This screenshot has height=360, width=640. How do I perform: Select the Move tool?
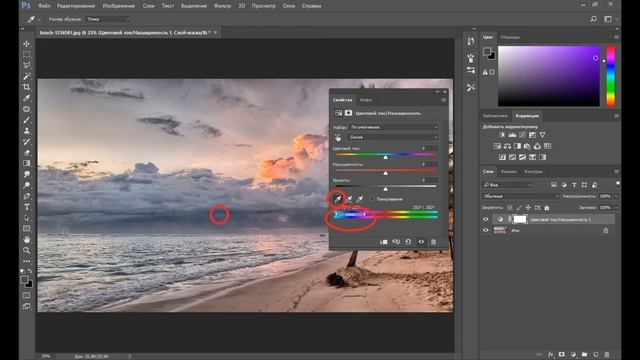tap(27, 44)
